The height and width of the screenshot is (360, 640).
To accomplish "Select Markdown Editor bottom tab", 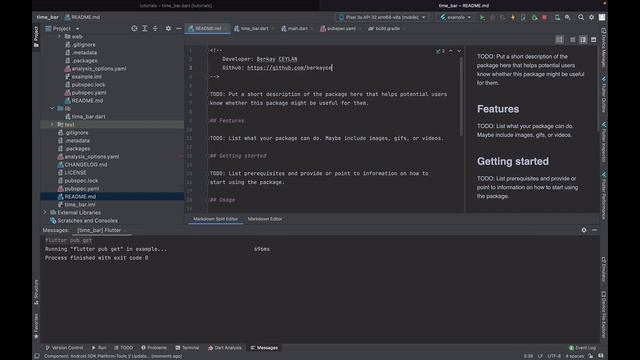I will click(x=264, y=219).
